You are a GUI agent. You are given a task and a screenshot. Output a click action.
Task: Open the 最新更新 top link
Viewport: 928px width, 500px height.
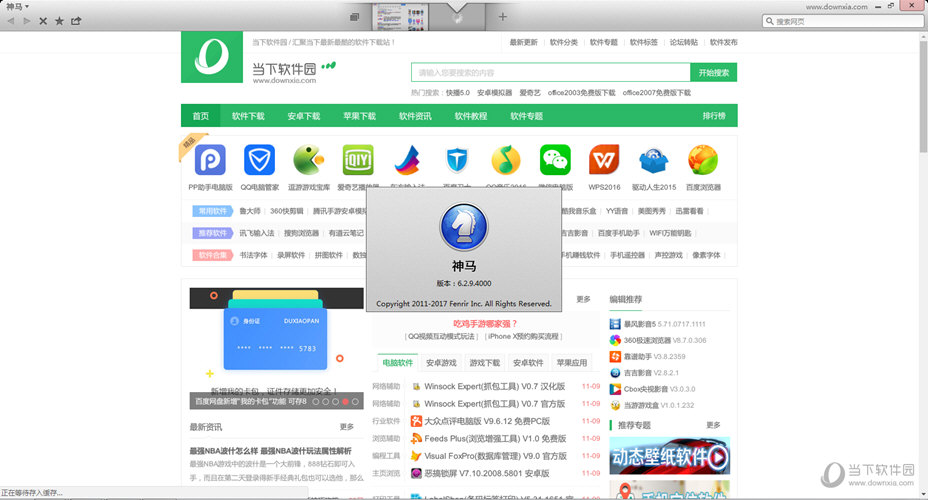pos(523,42)
